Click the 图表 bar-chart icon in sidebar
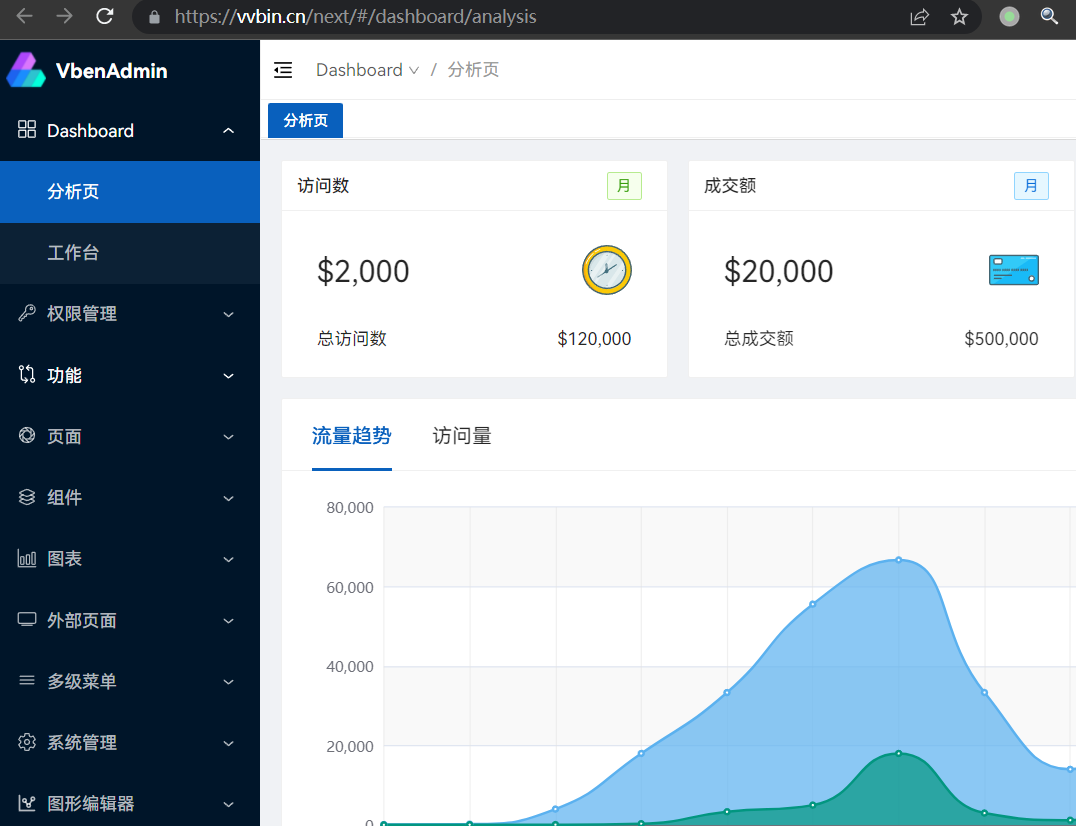This screenshot has height=826, width=1076. click(25, 558)
